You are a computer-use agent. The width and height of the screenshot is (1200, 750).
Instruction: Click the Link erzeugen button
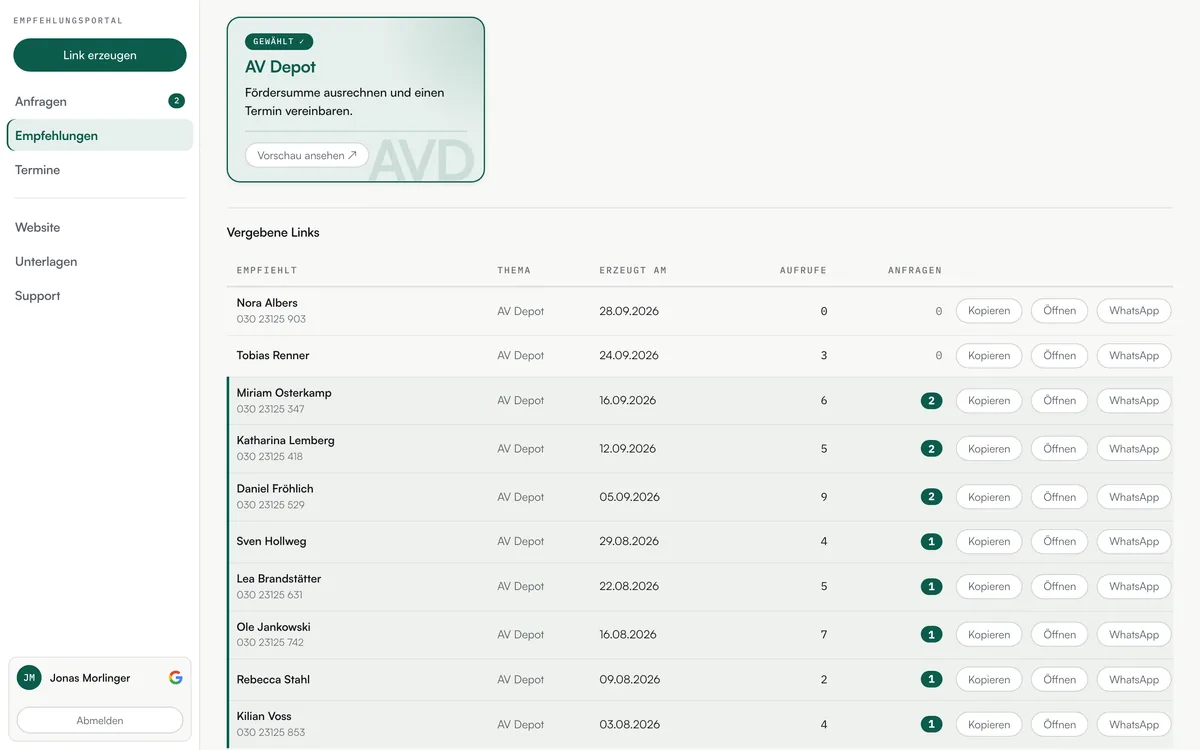(100, 55)
